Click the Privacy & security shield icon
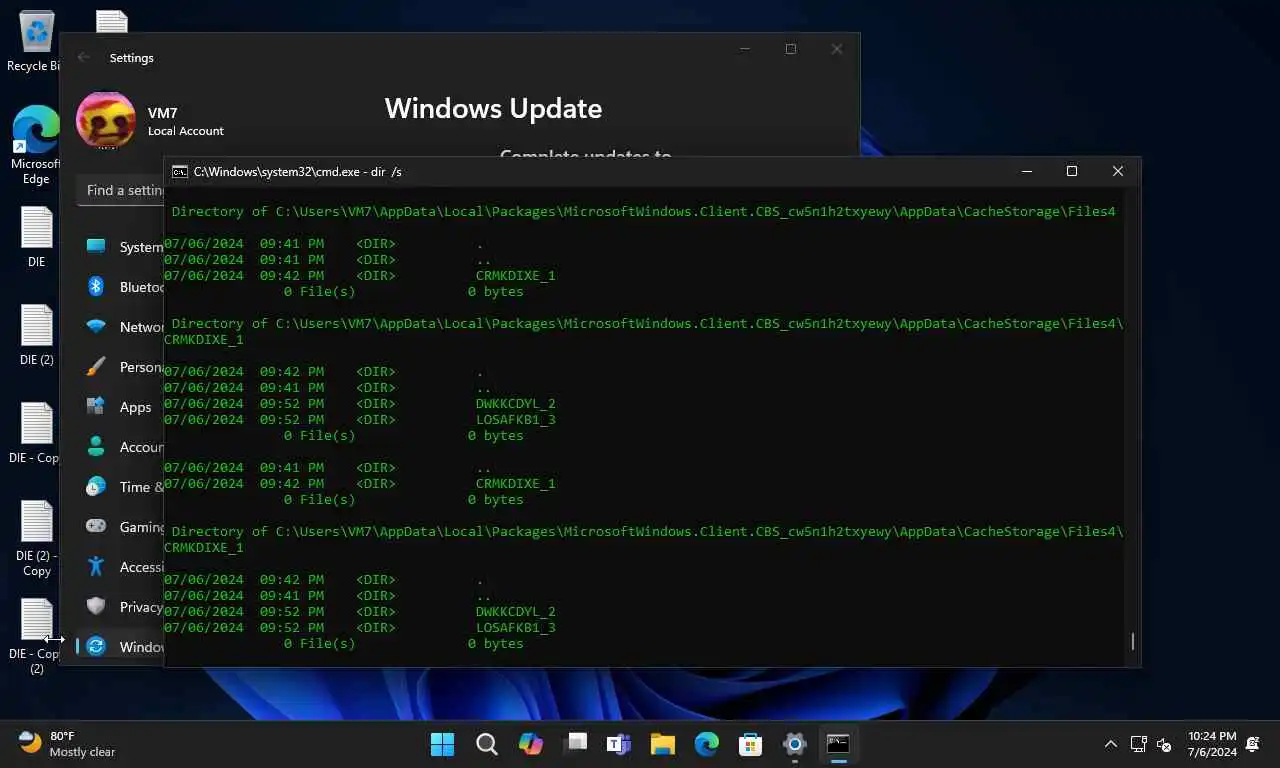1280x768 pixels. click(x=96, y=606)
